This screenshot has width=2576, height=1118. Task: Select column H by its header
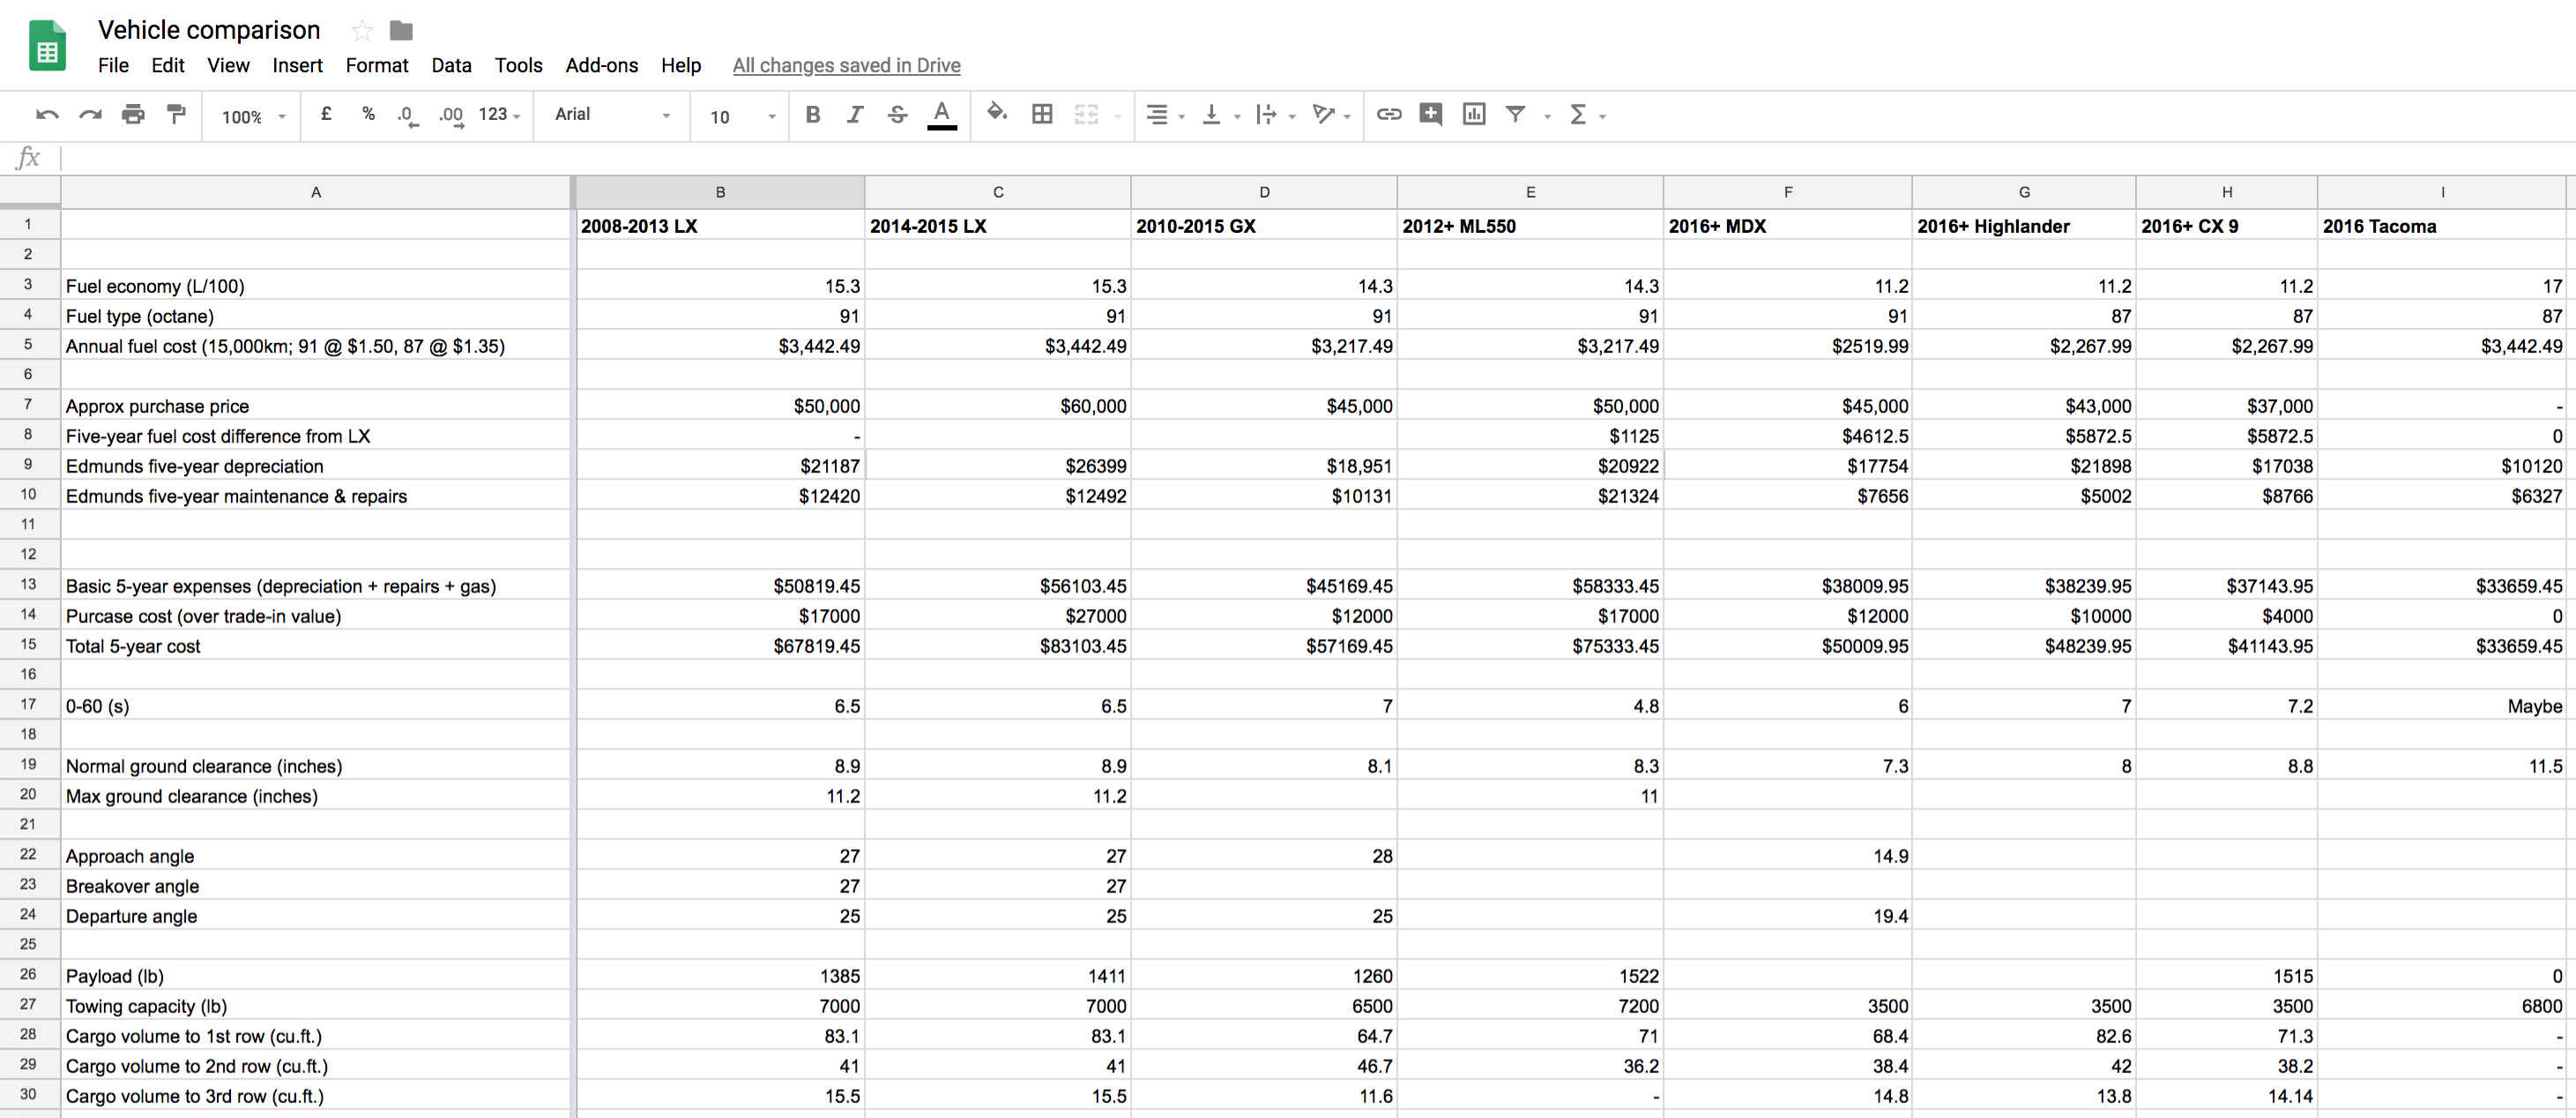click(x=2226, y=192)
